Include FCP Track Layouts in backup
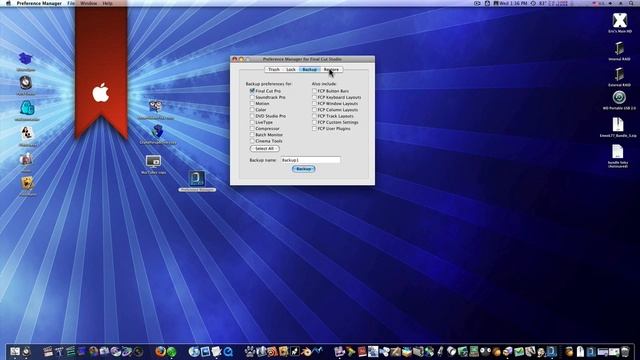The image size is (640, 360). [314, 116]
